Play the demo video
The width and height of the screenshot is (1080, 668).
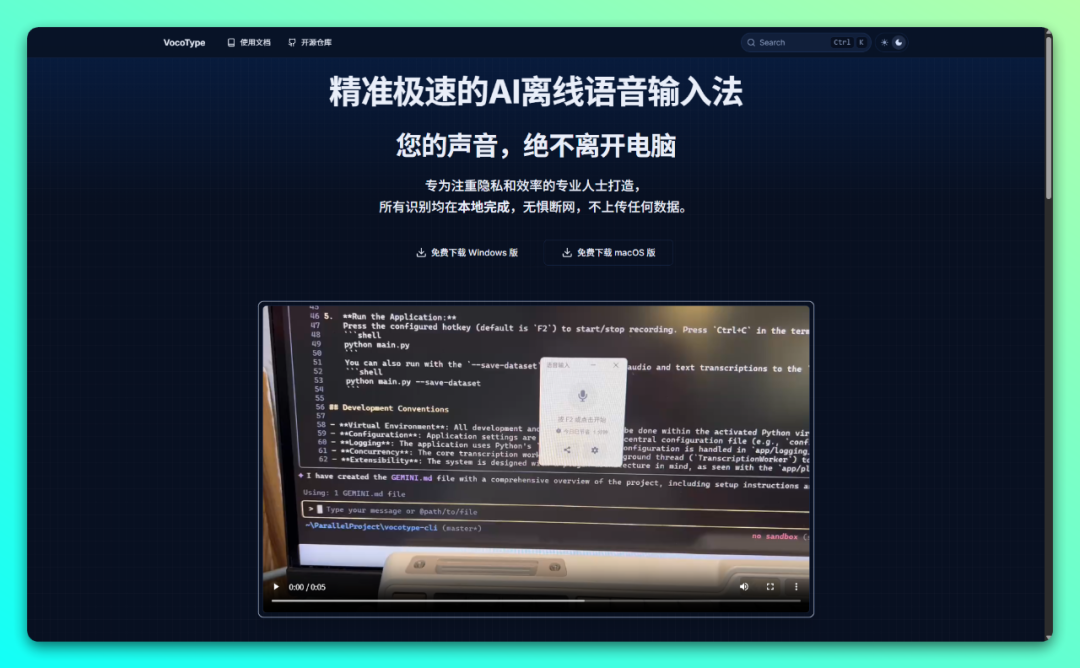click(275, 587)
